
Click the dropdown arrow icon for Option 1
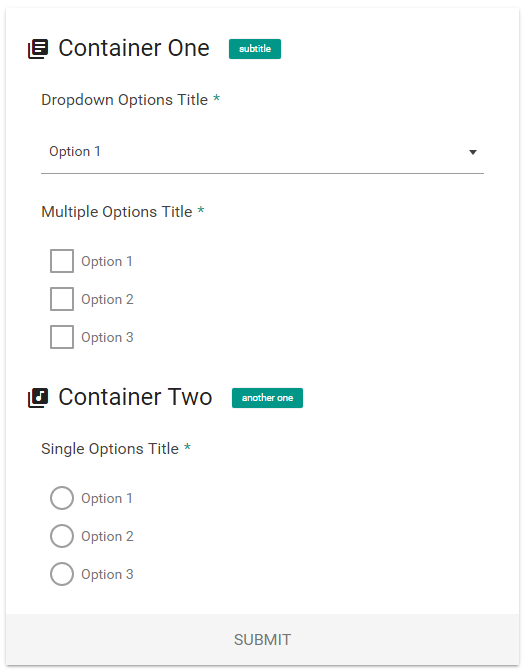472,152
